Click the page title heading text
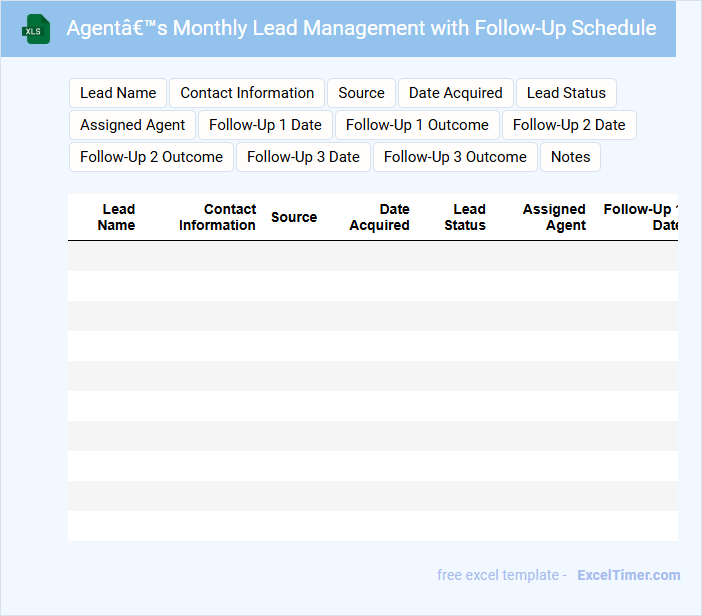Image resolution: width=702 pixels, height=616 pixels. (361, 28)
